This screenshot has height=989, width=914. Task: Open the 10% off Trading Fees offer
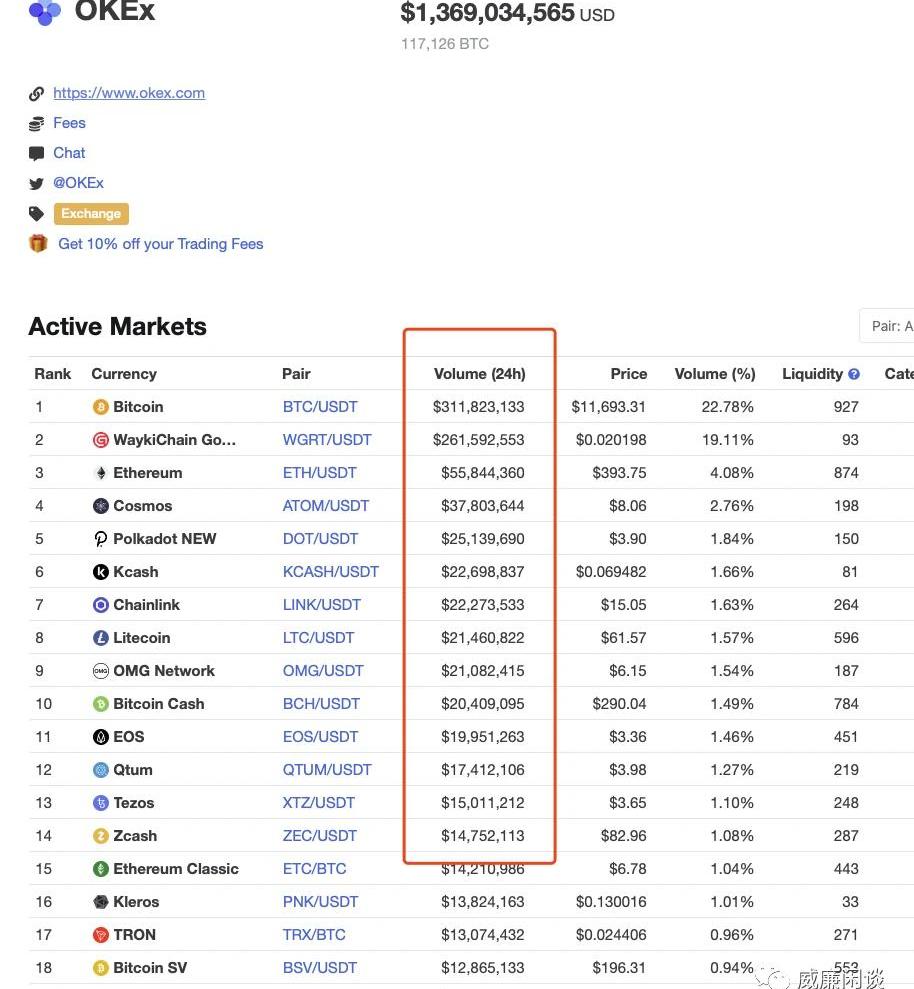pyautogui.click(x=161, y=244)
